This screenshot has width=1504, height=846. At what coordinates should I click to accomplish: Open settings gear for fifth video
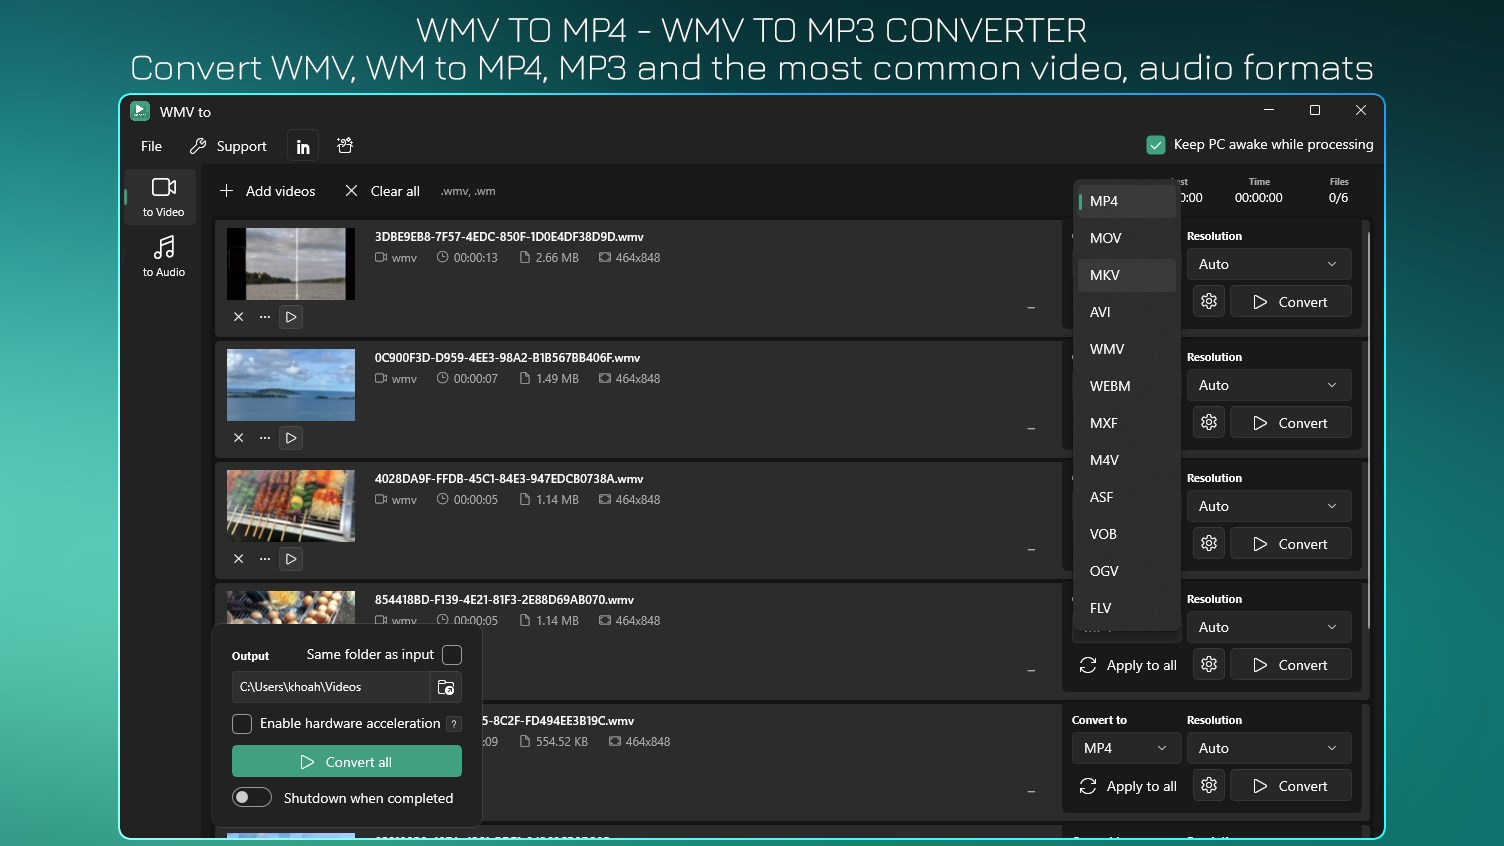[x=1209, y=786]
